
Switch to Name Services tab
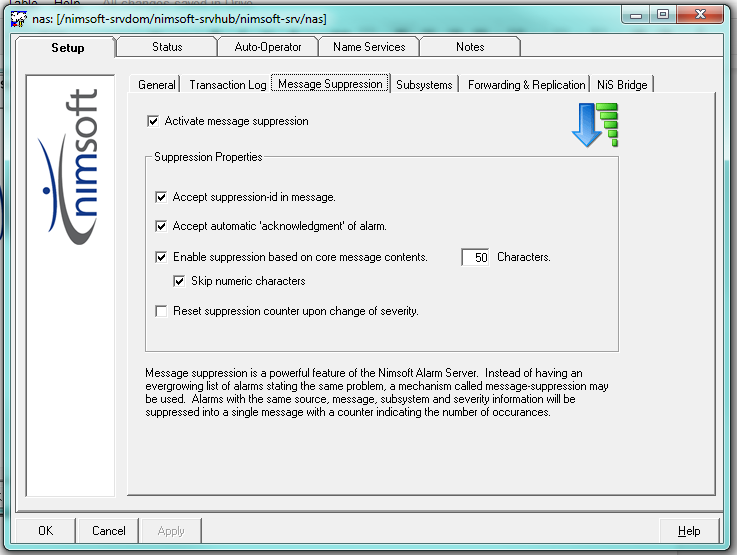coord(369,47)
